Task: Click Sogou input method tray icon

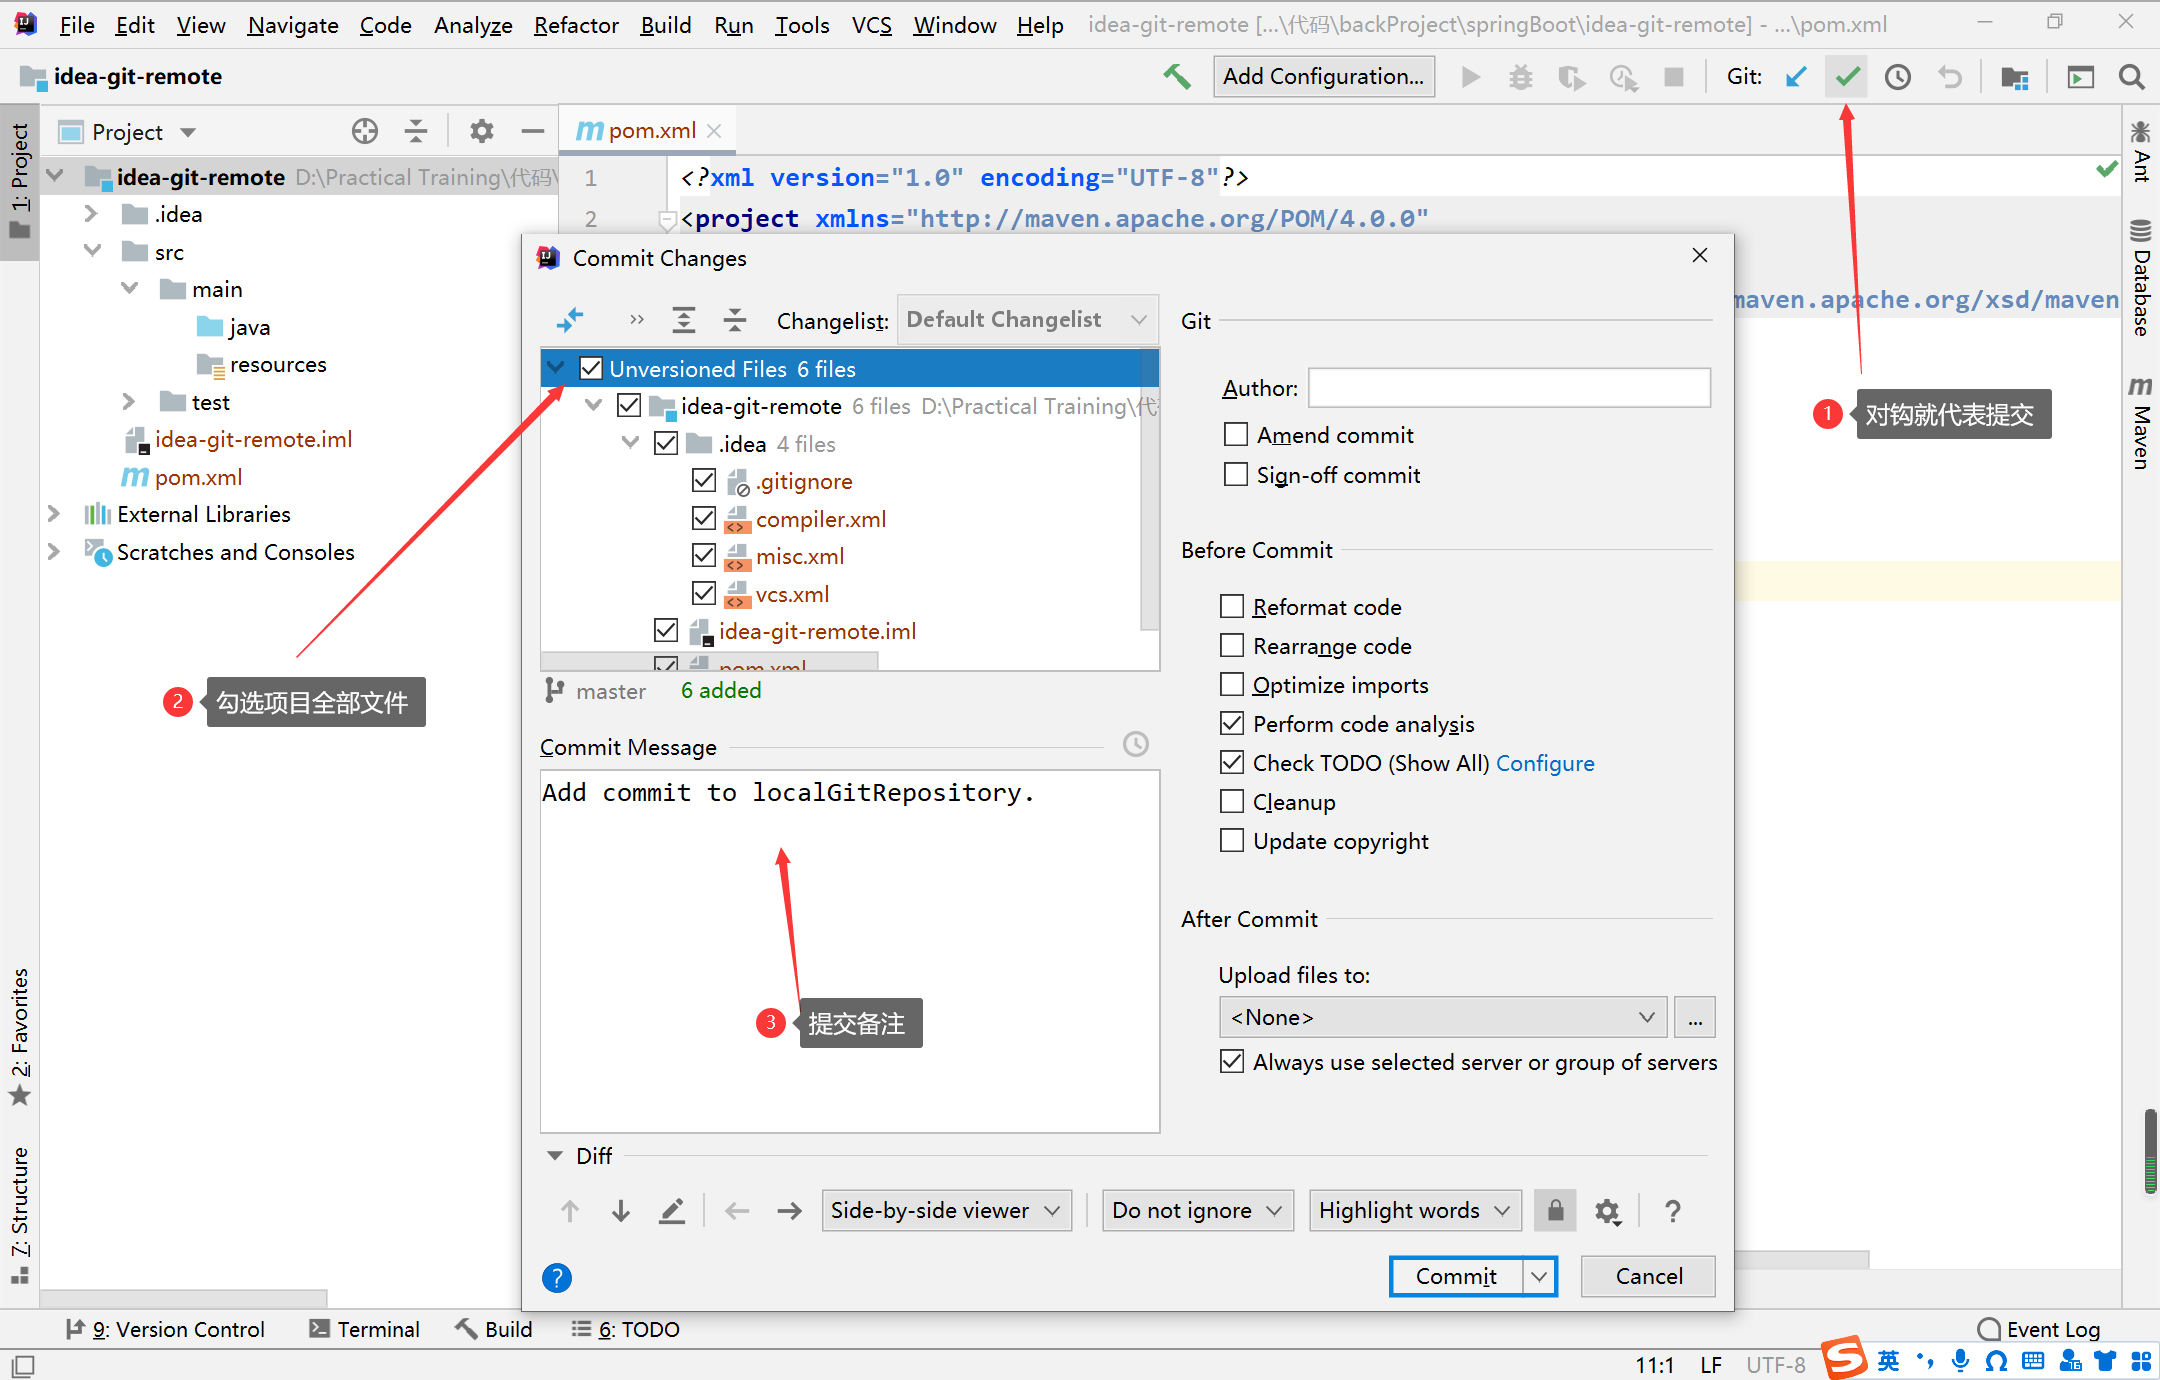Action: pos(1843,1358)
